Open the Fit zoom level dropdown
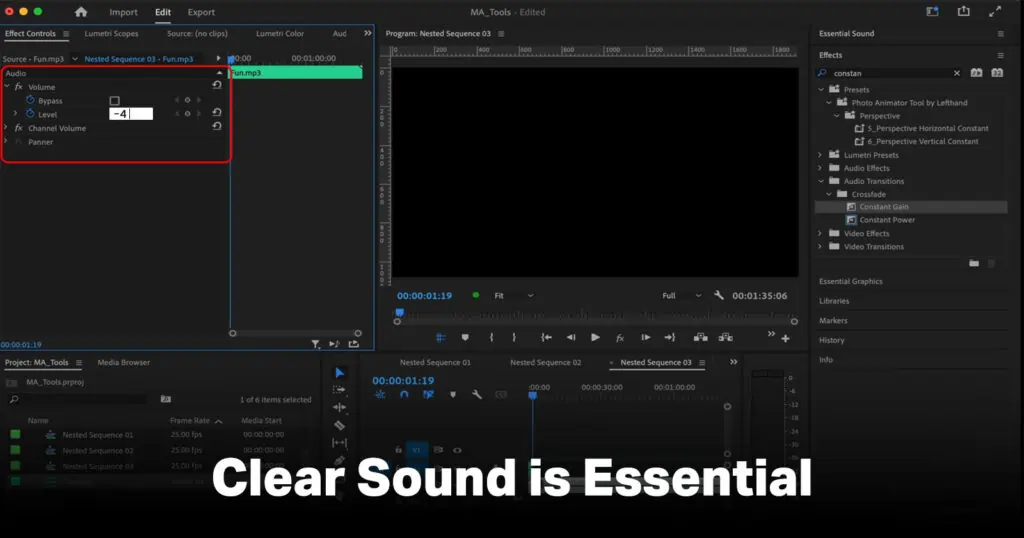 [x=514, y=296]
